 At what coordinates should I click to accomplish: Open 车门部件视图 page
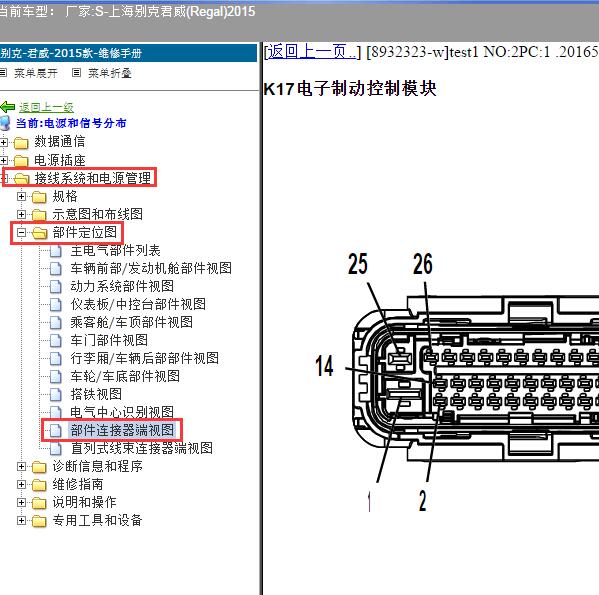(109, 340)
